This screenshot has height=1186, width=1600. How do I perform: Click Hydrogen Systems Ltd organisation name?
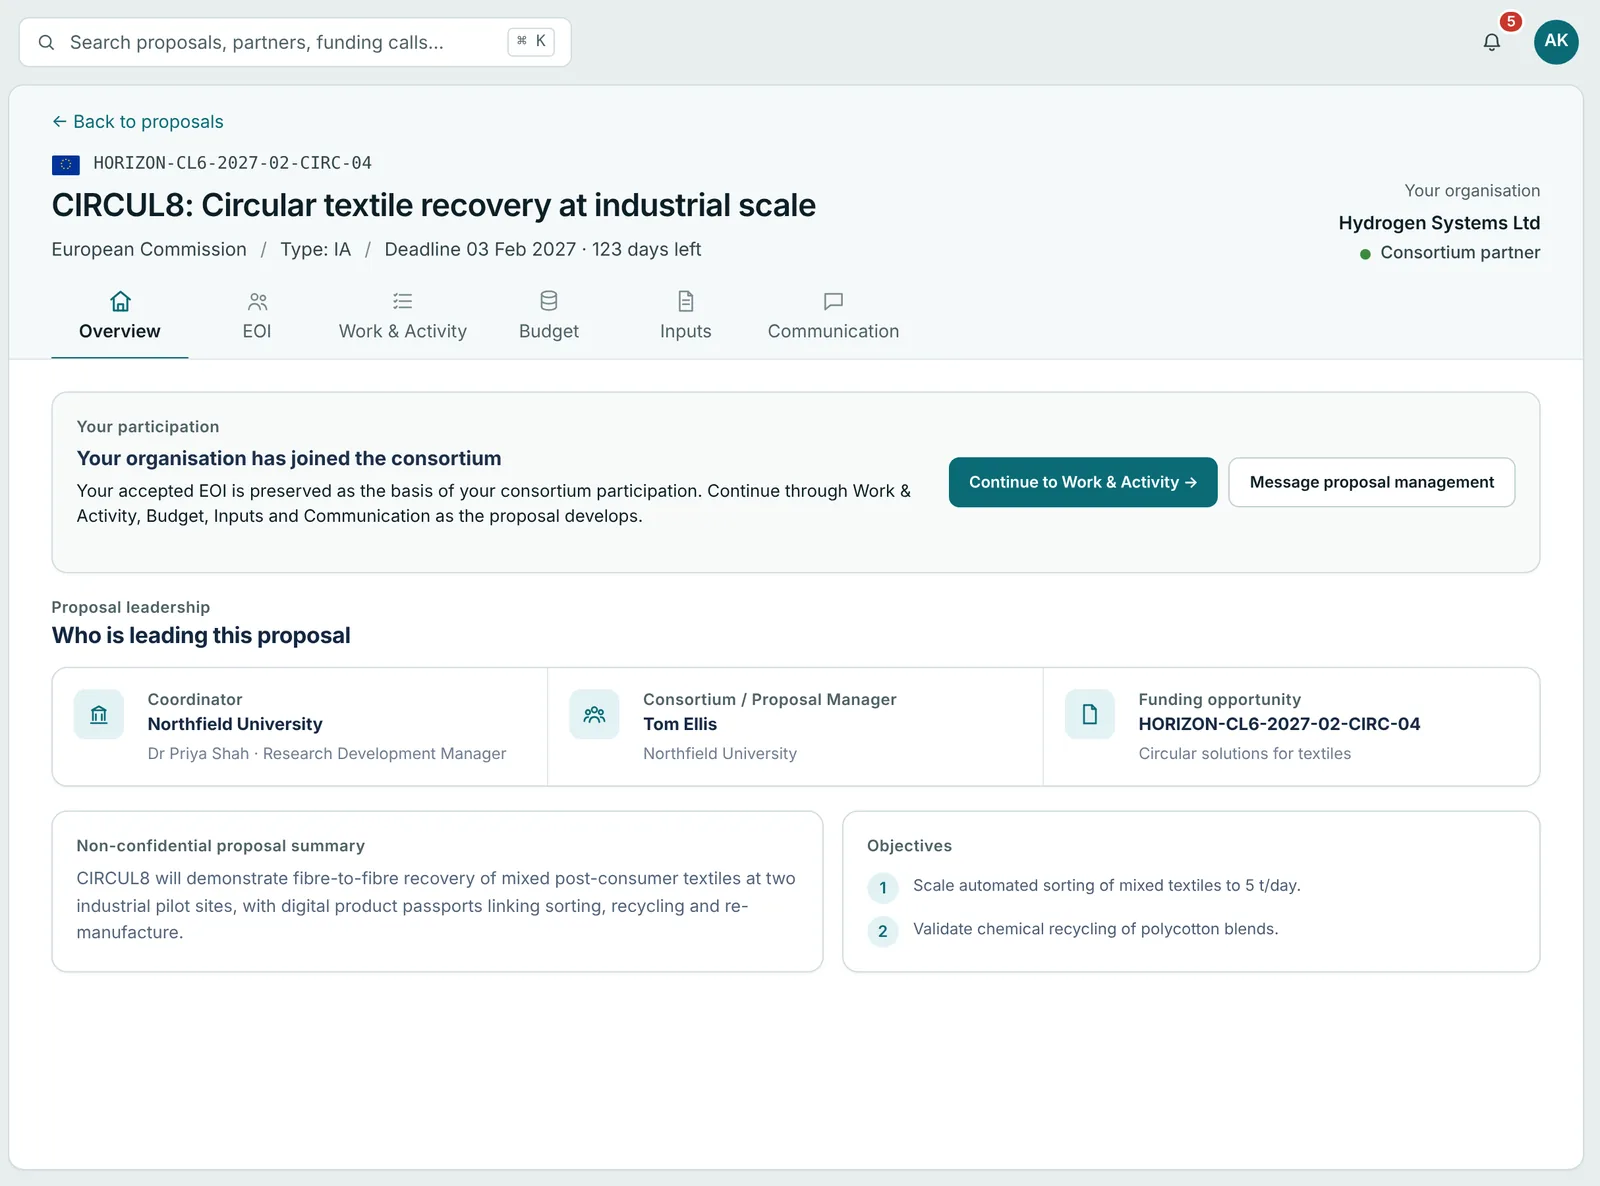pyautogui.click(x=1439, y=223)
